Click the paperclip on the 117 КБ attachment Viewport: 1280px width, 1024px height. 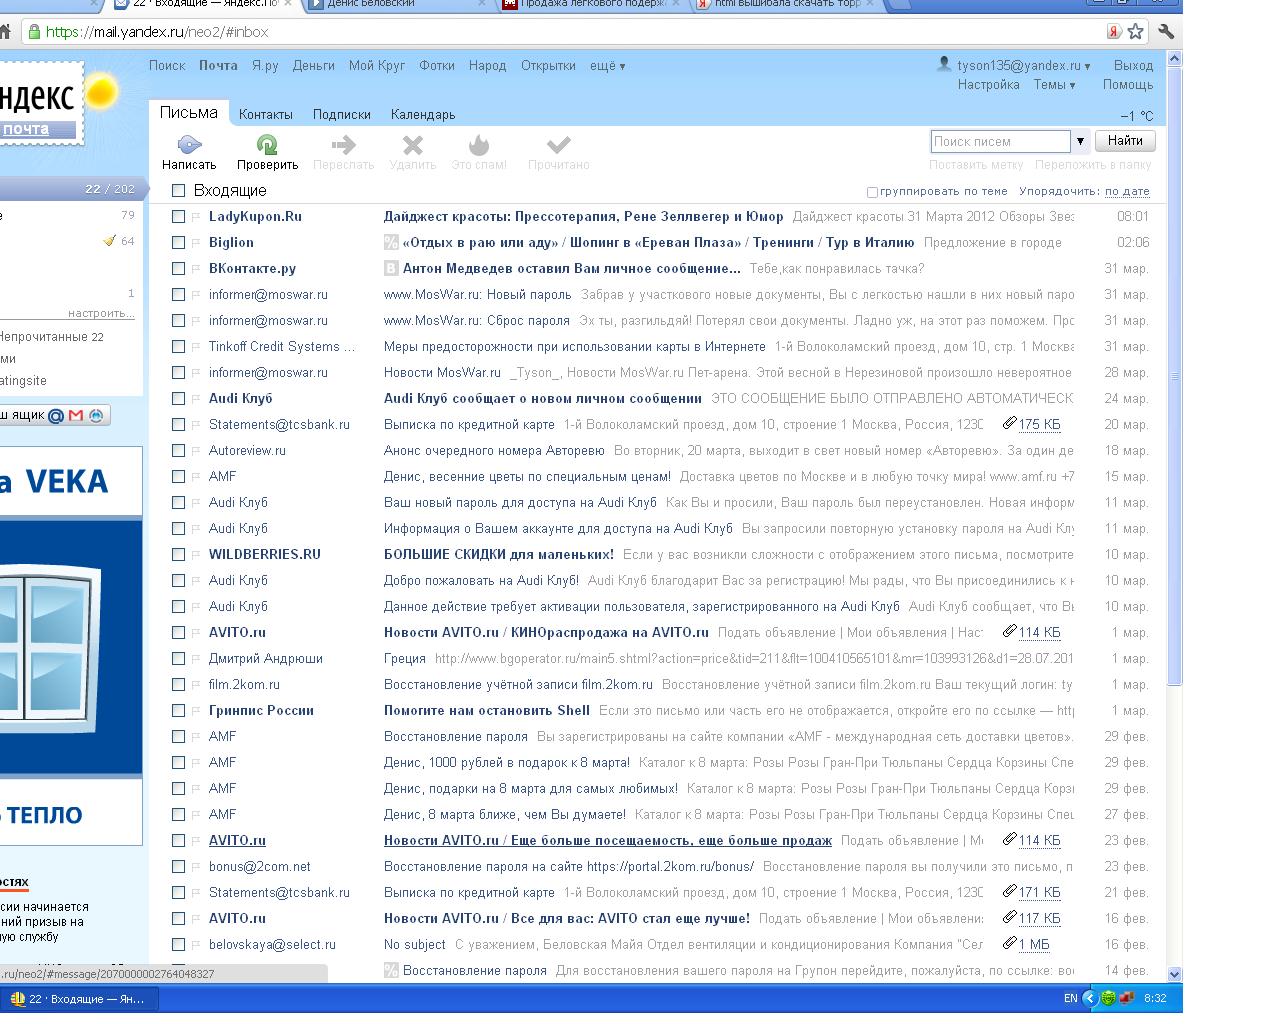click(x=1010, y=918)
